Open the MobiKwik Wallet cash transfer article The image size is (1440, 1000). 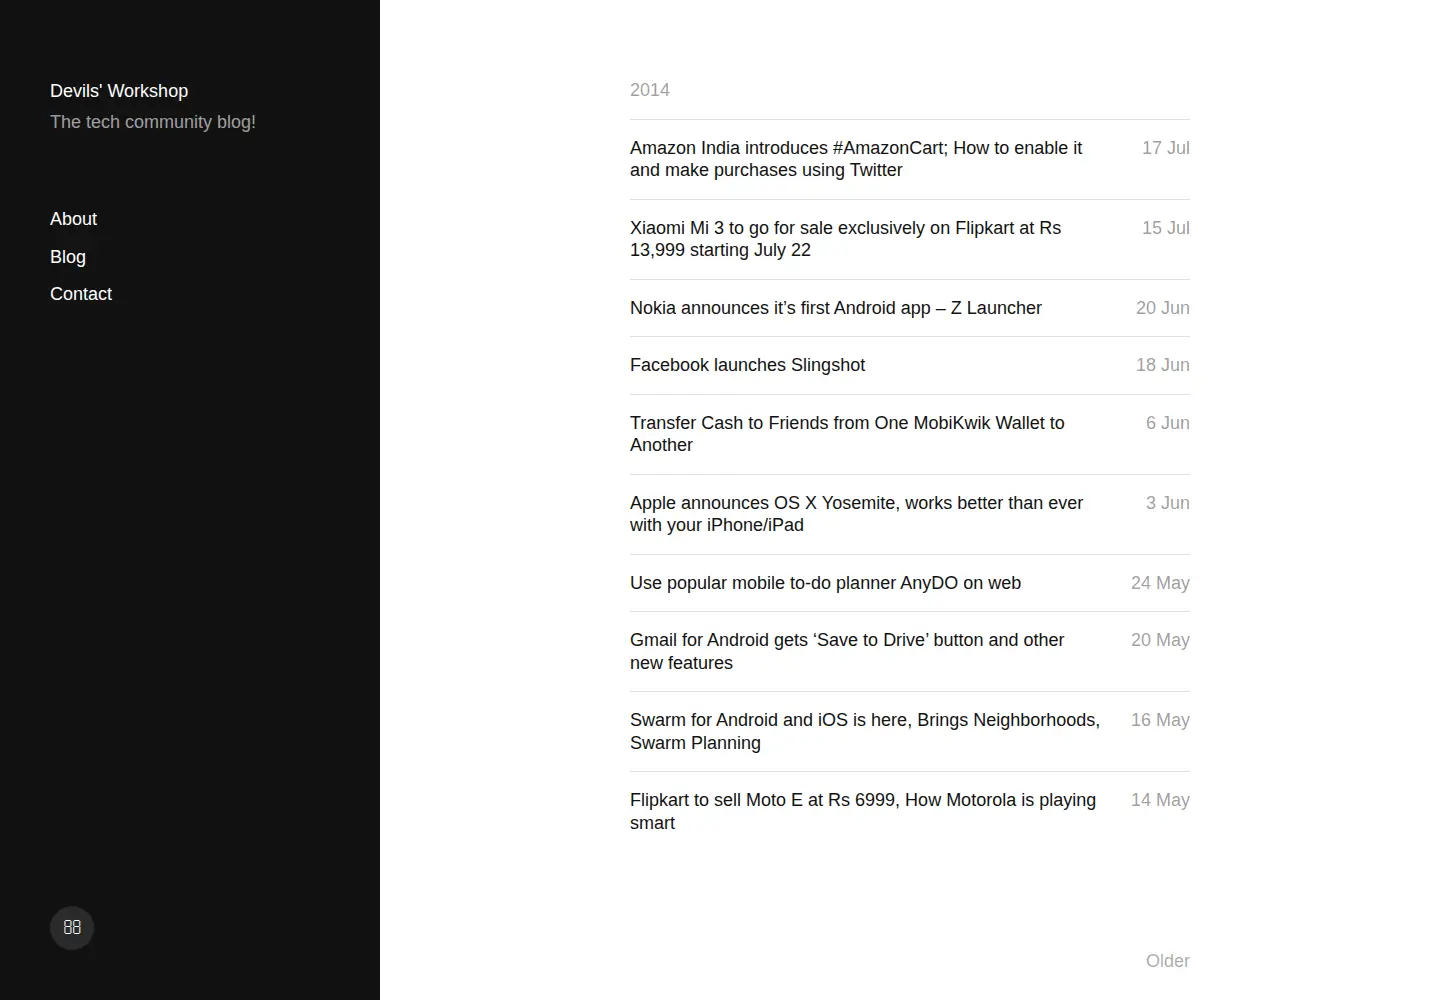[847, 434]
